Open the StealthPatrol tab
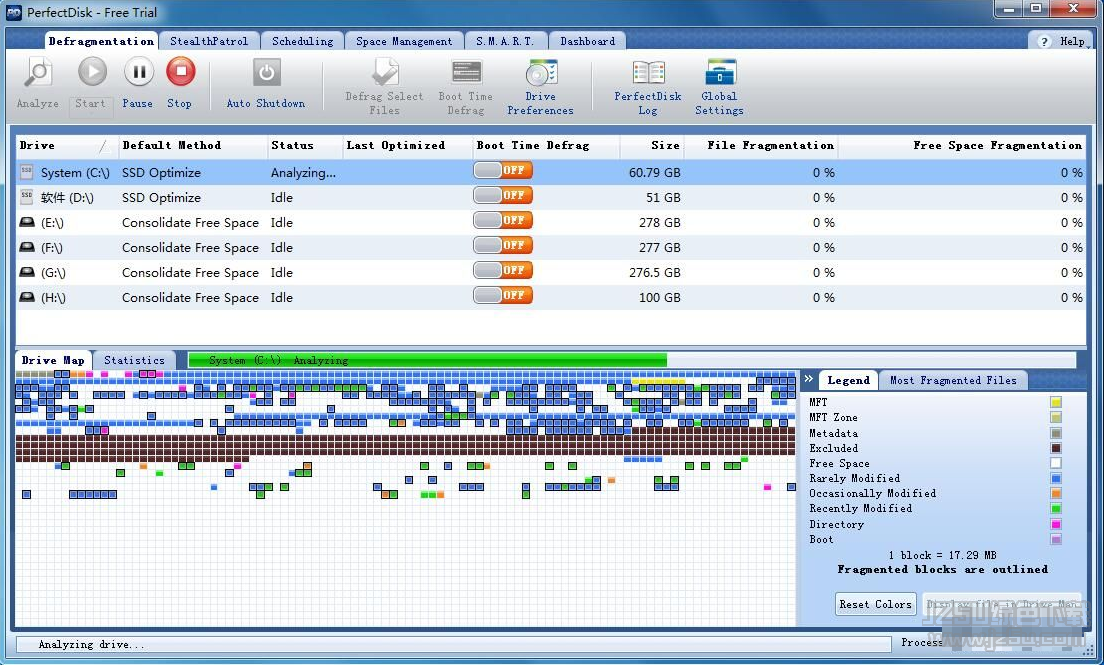This screenshot has height=665, width=1104. click(209, 41)
